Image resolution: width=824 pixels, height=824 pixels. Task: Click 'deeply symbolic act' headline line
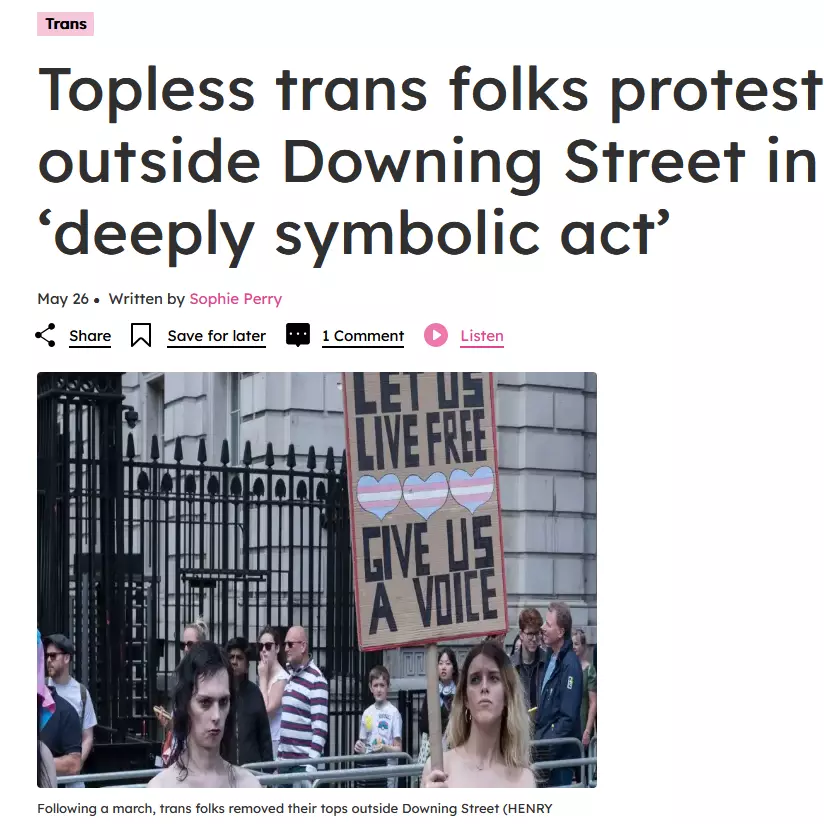(x=355, y=235)
